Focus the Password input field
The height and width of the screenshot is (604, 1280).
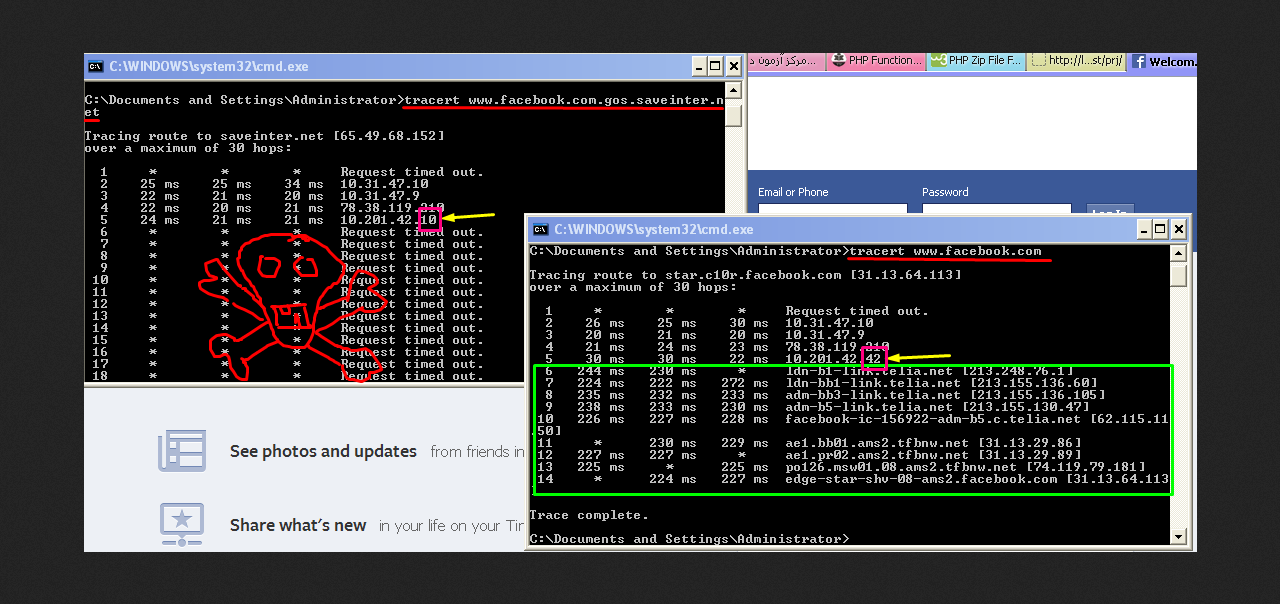[x=995, y=210]
